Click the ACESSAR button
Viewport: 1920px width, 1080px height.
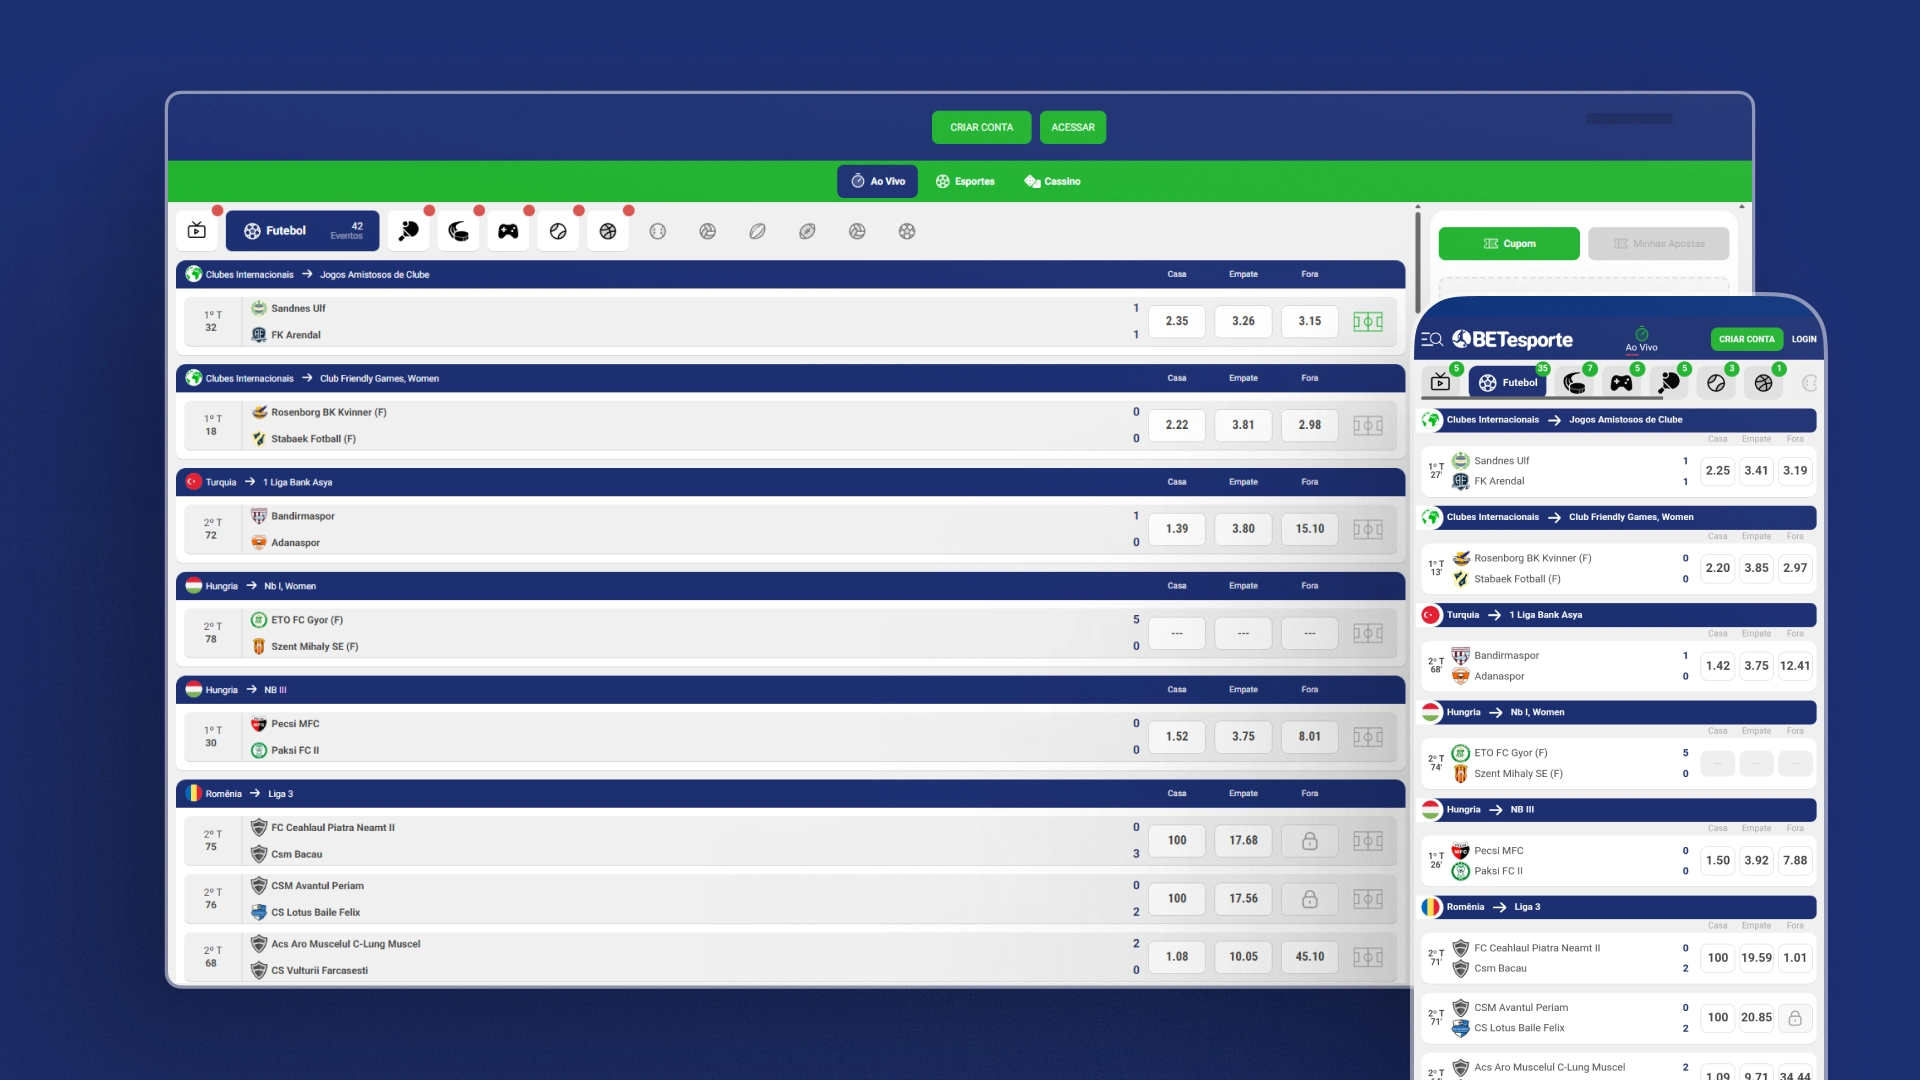[1072, 127]
